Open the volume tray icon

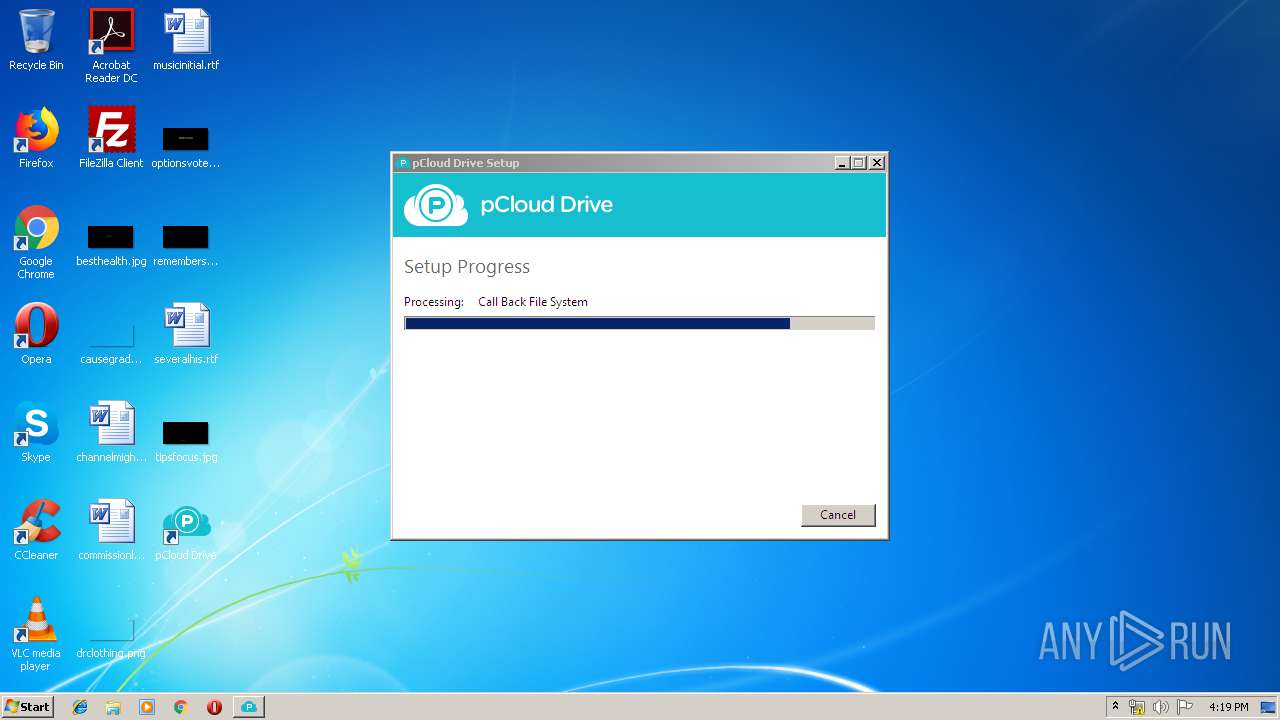coord(1160,707)
